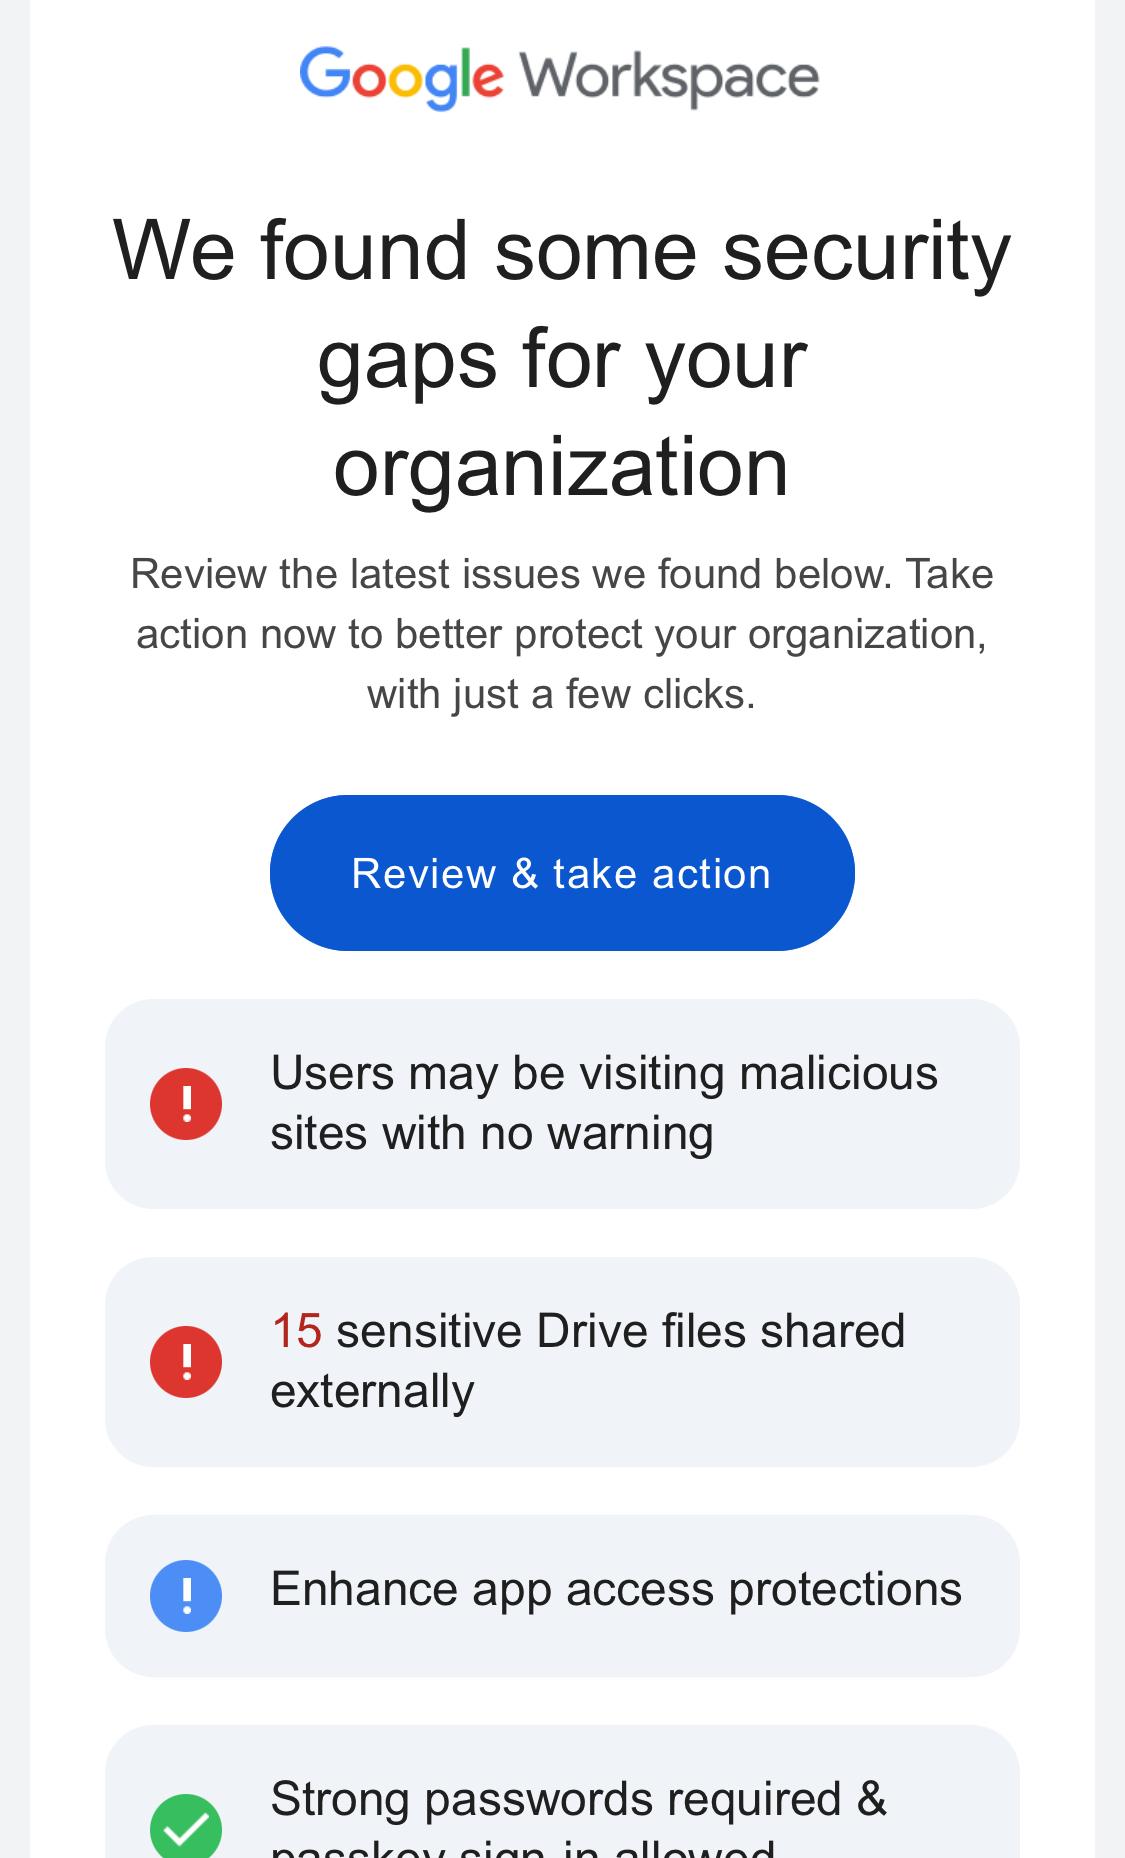Click the gray Workspace text in header
Image resolution: width=1125 pixels, height=1858 pixels.
tap(669, 76)
